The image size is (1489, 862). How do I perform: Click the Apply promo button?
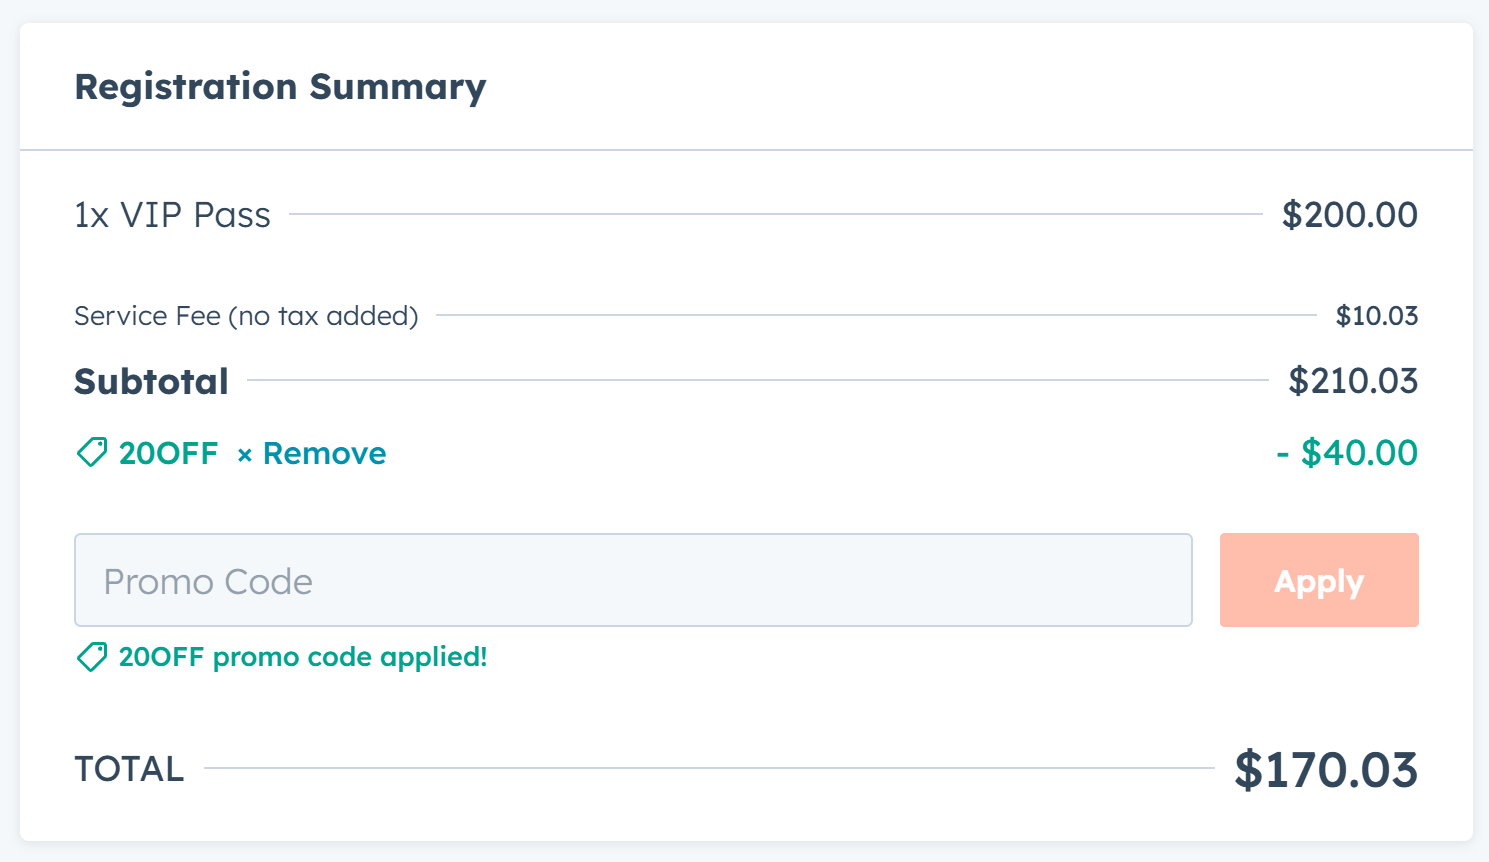(1319, 580)
